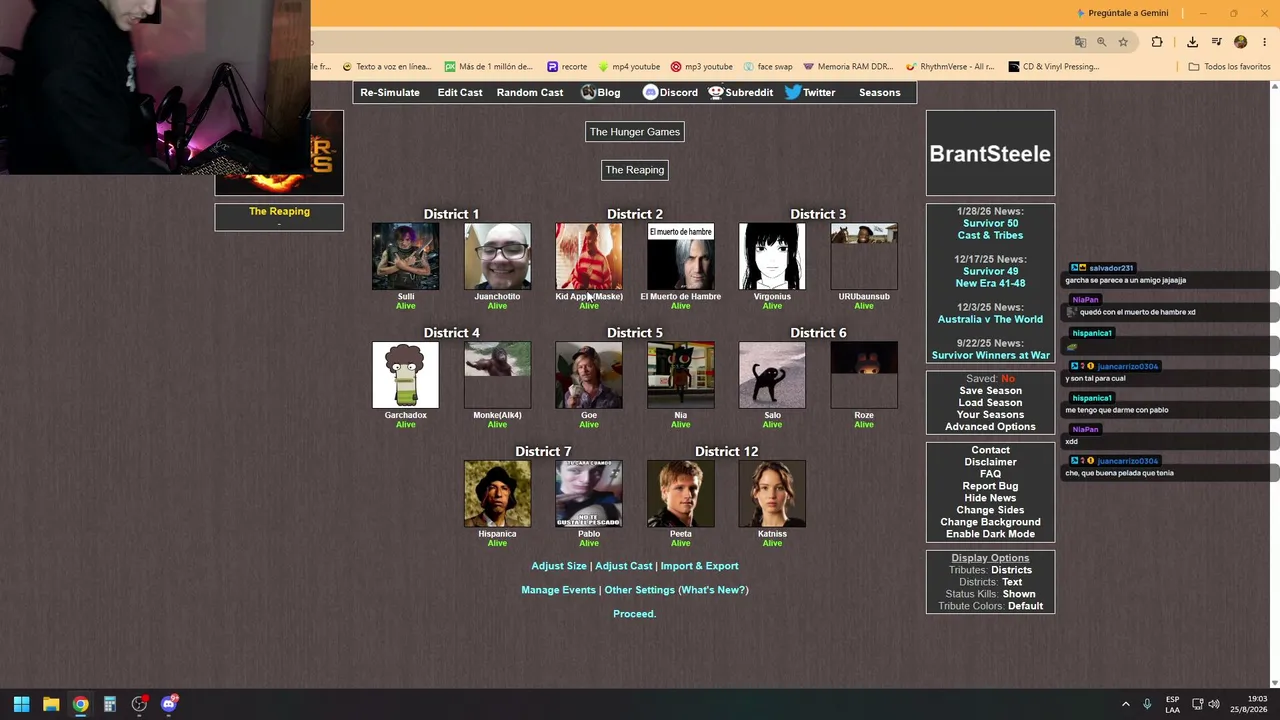Bookmark this page with the star icon
This screenshot has width=1280, height=720.
[x=1123, y=42]
